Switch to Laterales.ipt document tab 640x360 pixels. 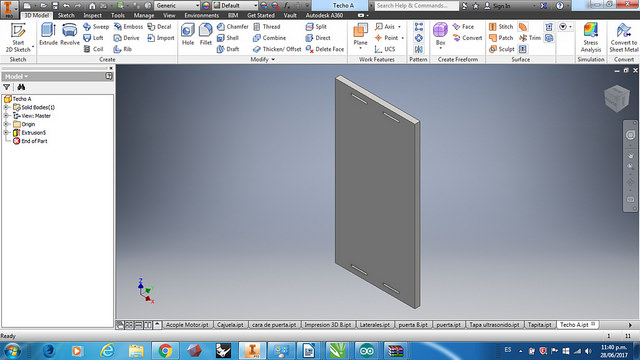pos(374,325)
